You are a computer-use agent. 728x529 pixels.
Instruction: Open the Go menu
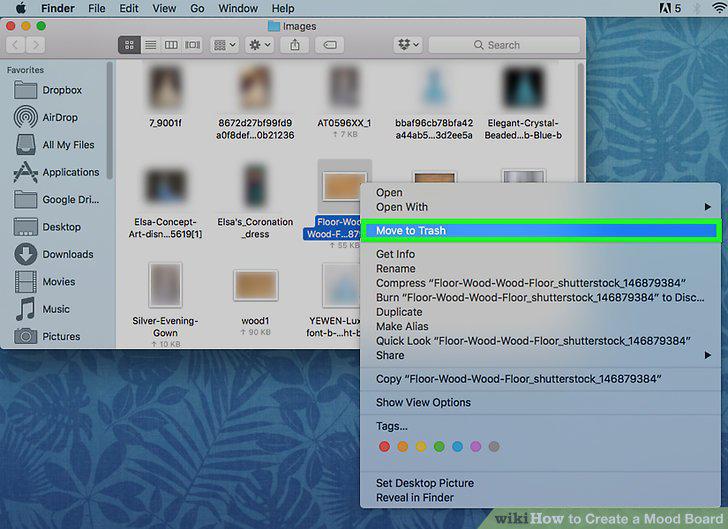tap(197, 8)
